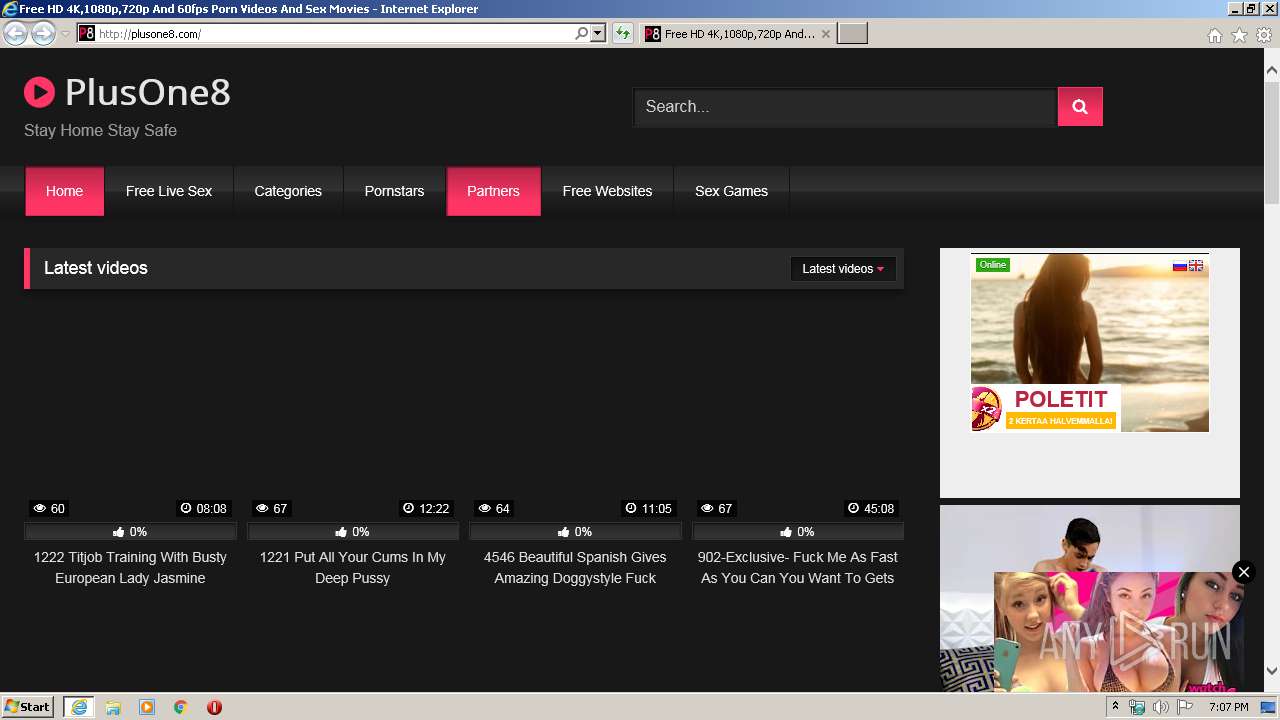This screenshot has width=1280, height=720.
Task: Click the clock icon beside 45:08
Action: coord(853,509)
